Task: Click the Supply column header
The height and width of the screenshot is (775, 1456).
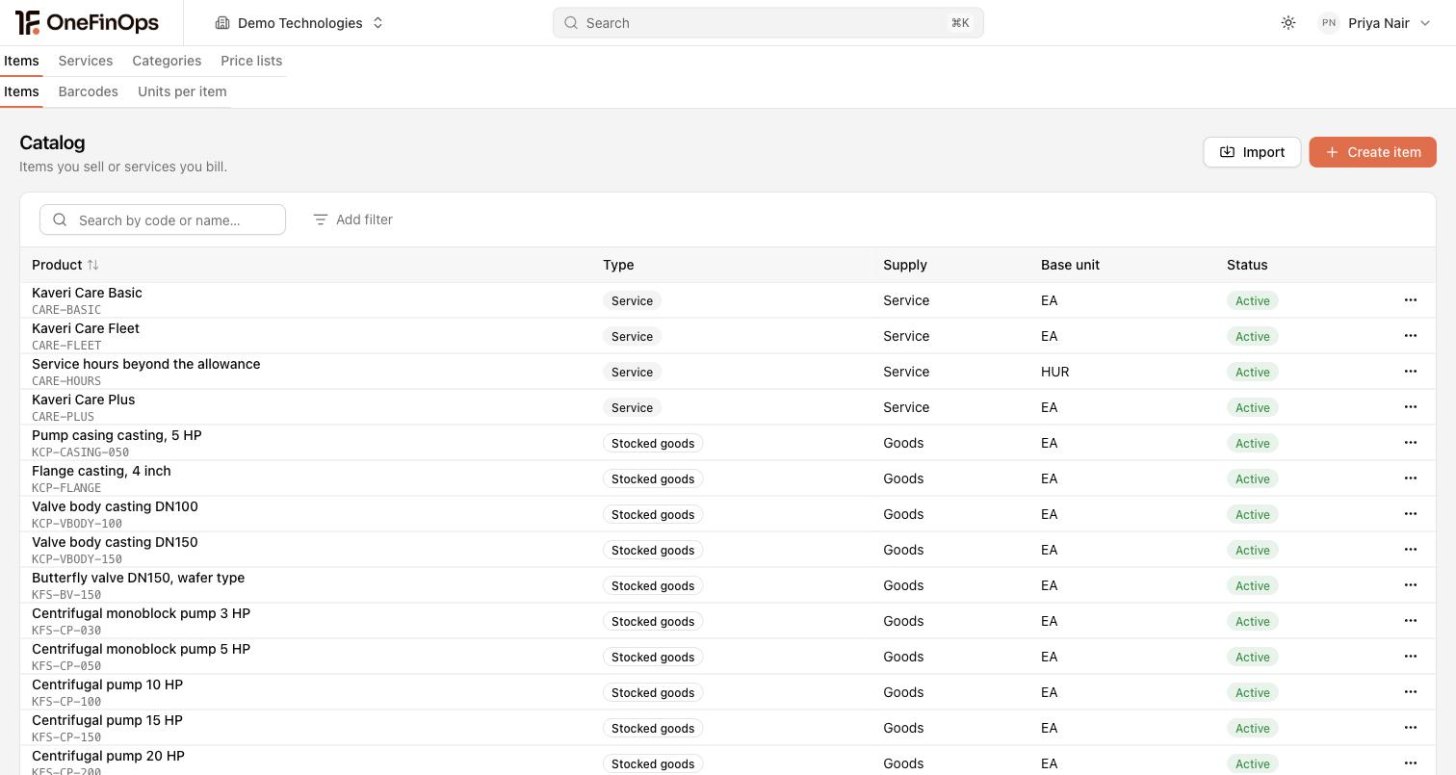Action: 905,265
